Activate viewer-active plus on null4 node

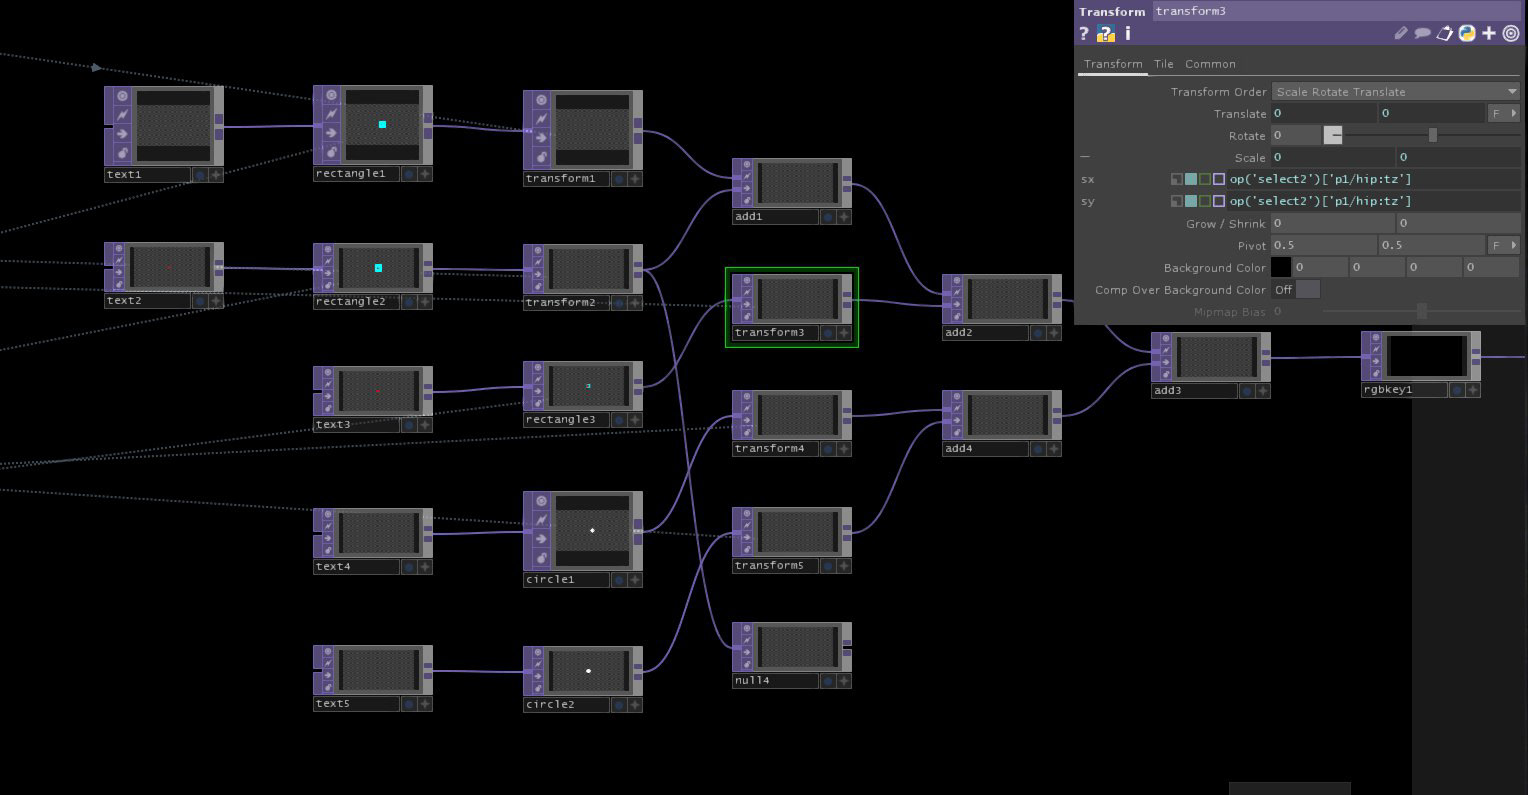coord(843,681)
